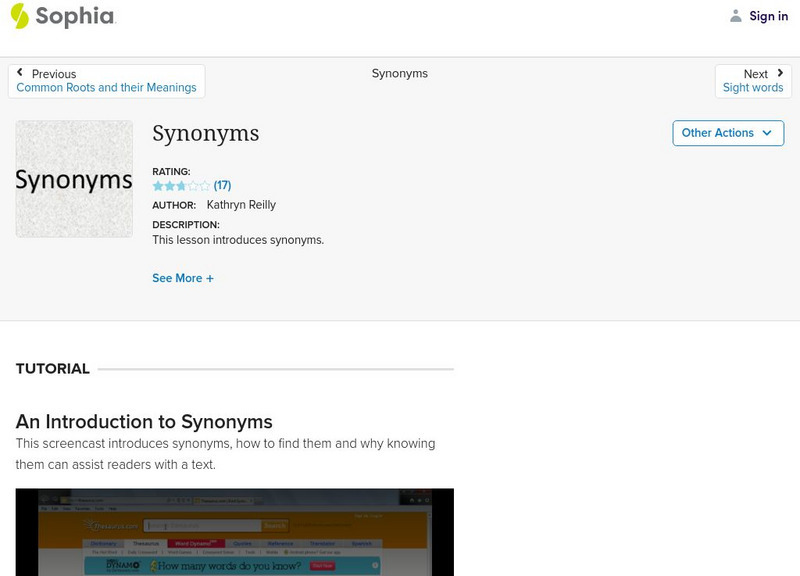Click the rating stars
Image resolution: width=800 pixels, height=576 pixels.
181,185
